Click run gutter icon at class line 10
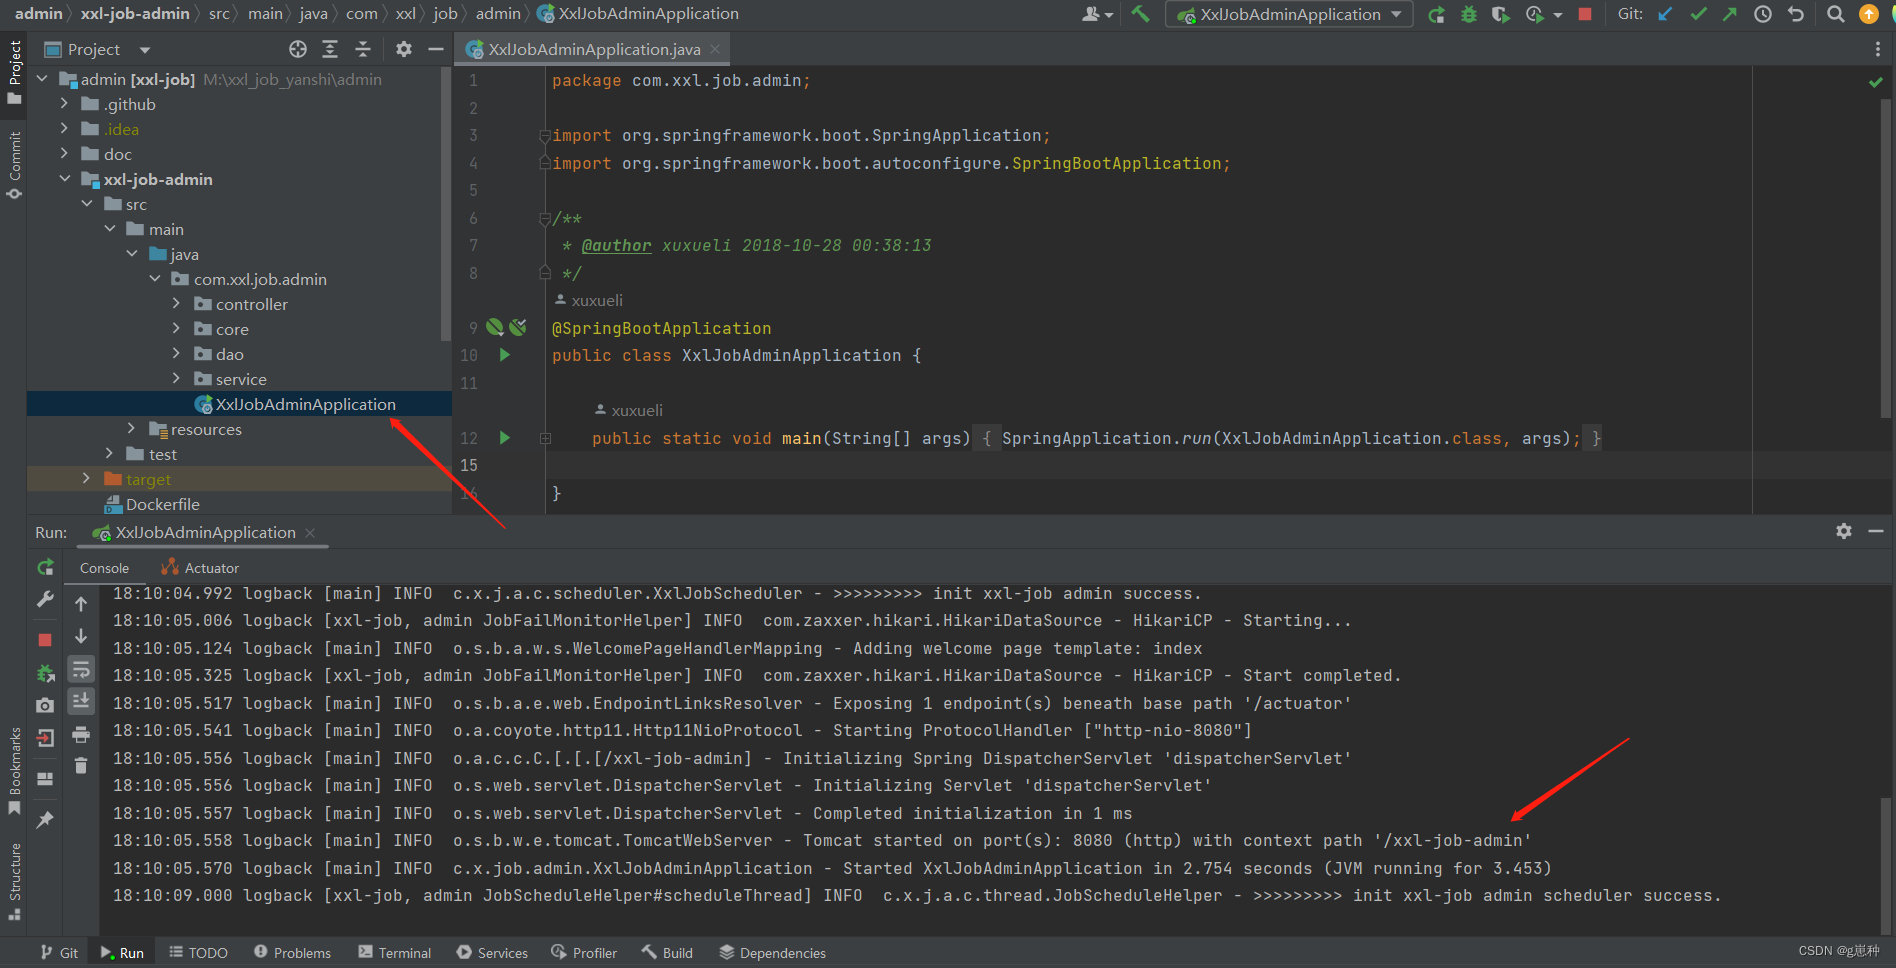 pyautogui.click(x=505, y=355)
